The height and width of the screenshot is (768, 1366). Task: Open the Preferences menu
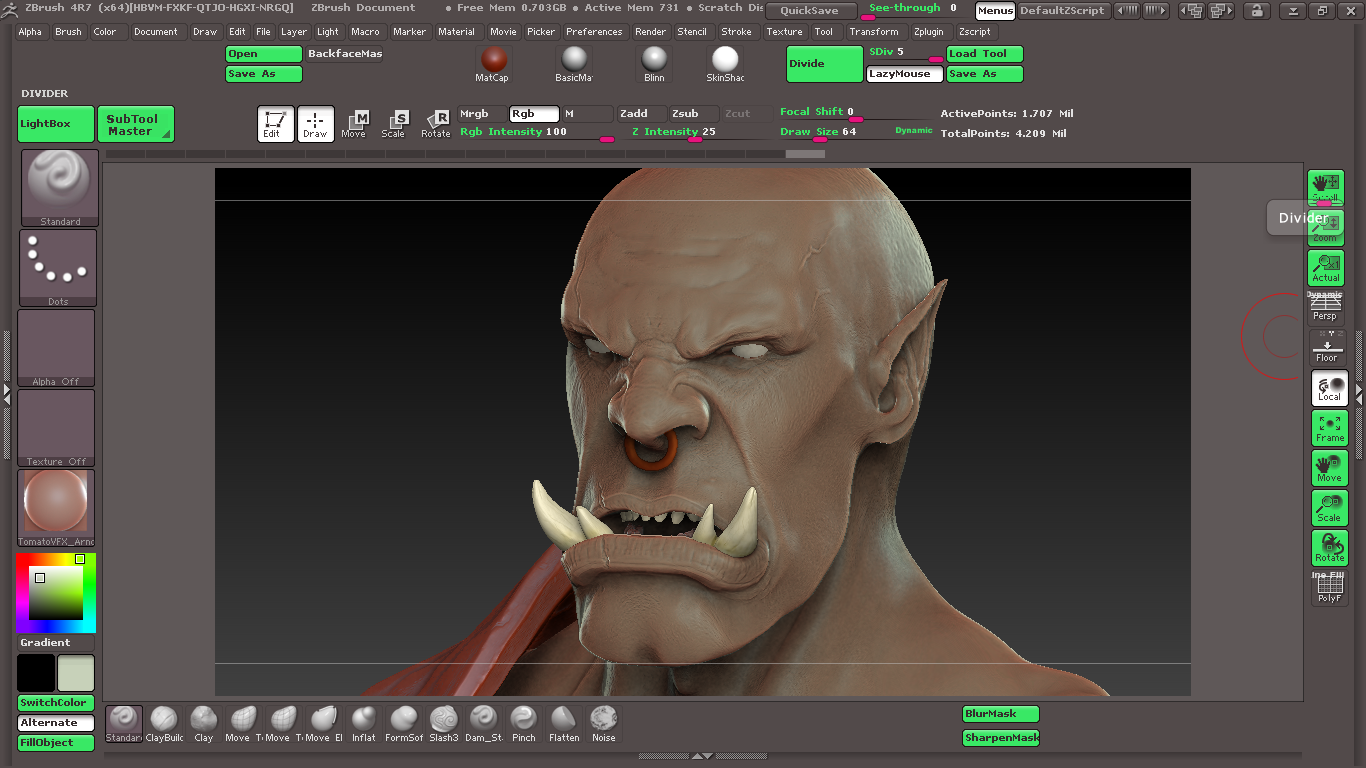(594, 32)
